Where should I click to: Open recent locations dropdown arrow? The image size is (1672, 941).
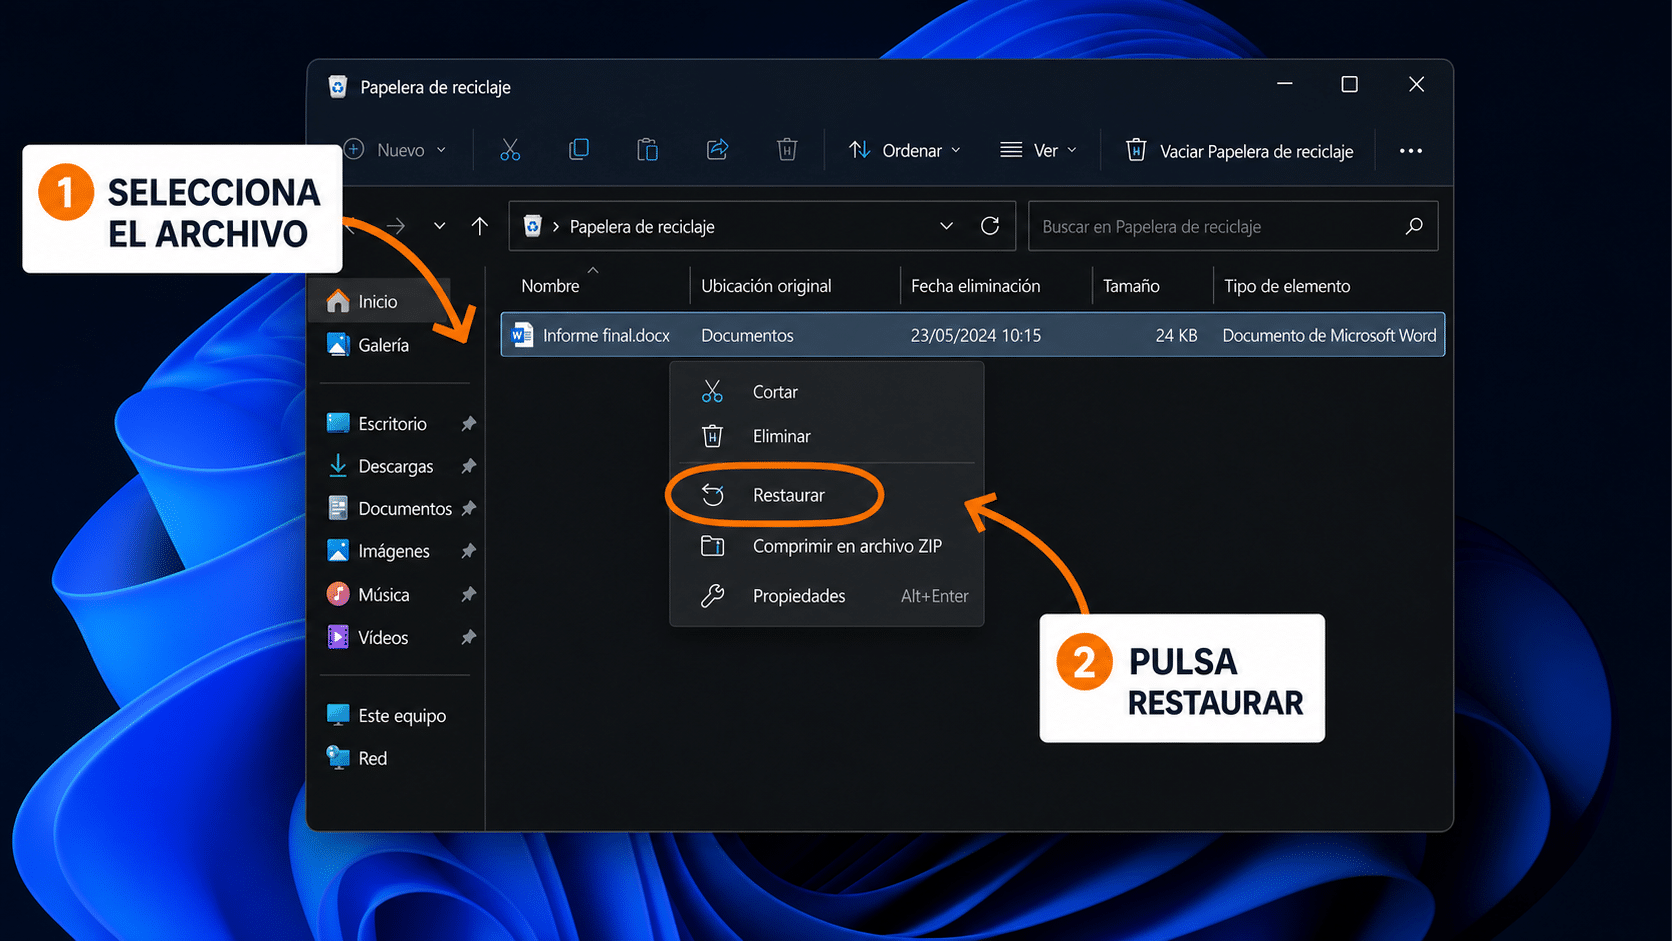[439, 226]
